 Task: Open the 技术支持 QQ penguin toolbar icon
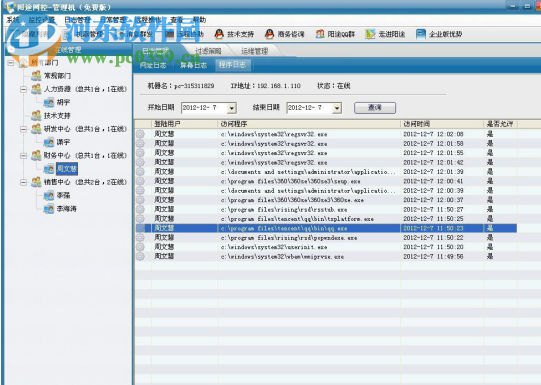tap(219, 34)
